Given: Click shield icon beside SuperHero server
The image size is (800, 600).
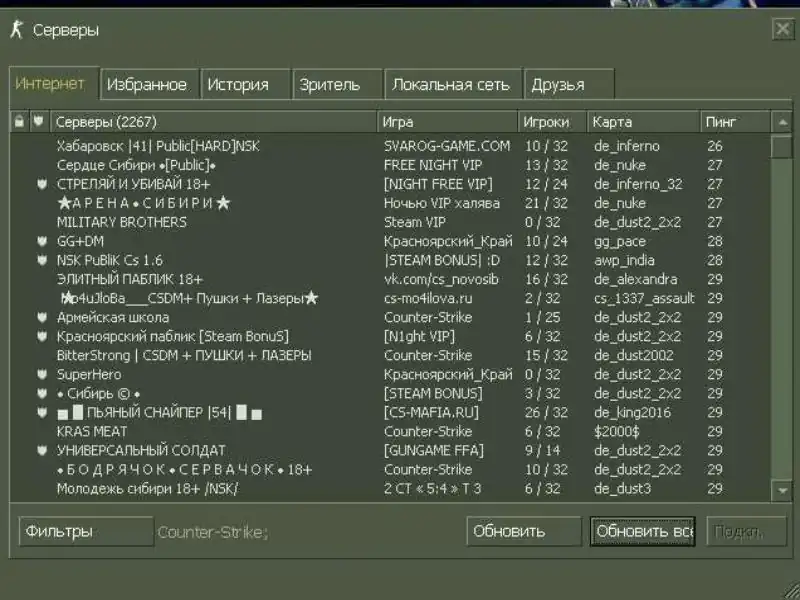Looking at the screenshot, I should pos(42,374).
